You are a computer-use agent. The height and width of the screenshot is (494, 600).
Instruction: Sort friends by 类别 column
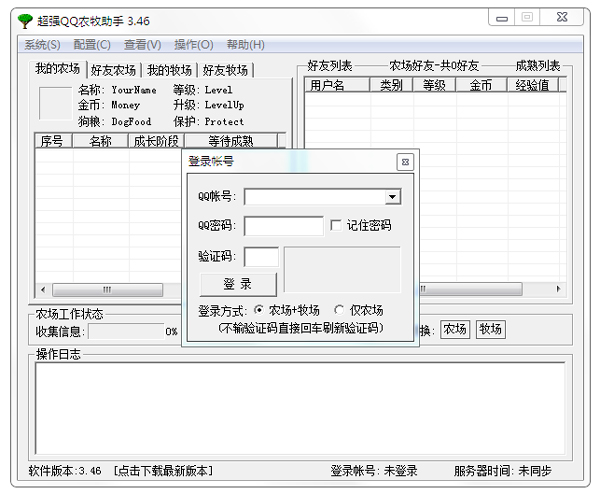coord(391,85)
